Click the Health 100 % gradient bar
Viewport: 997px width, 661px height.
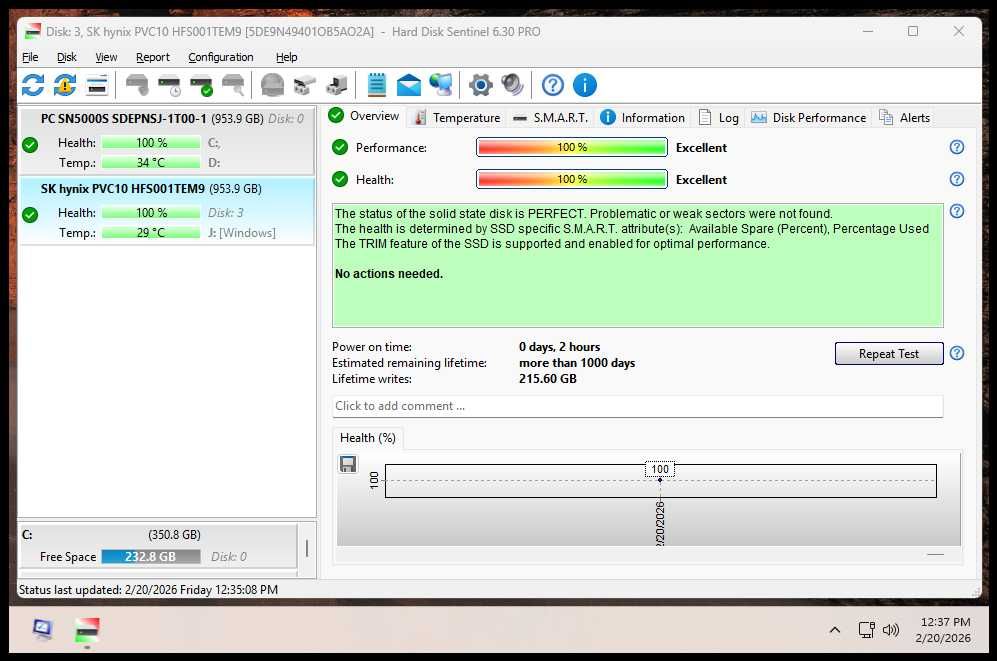coord(572,179)
